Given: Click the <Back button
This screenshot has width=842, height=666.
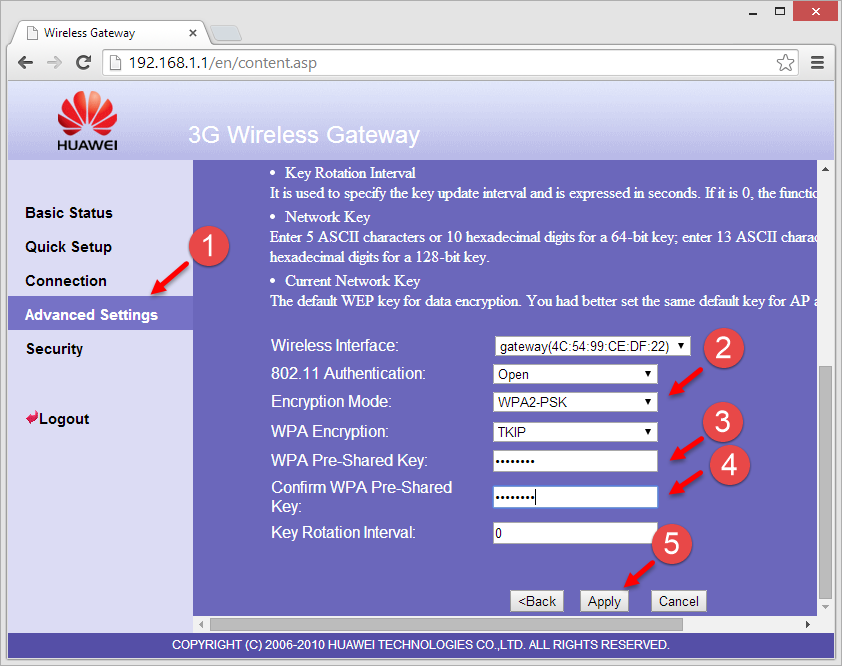Looking at the screenshot, I should (x=537, y=601).
